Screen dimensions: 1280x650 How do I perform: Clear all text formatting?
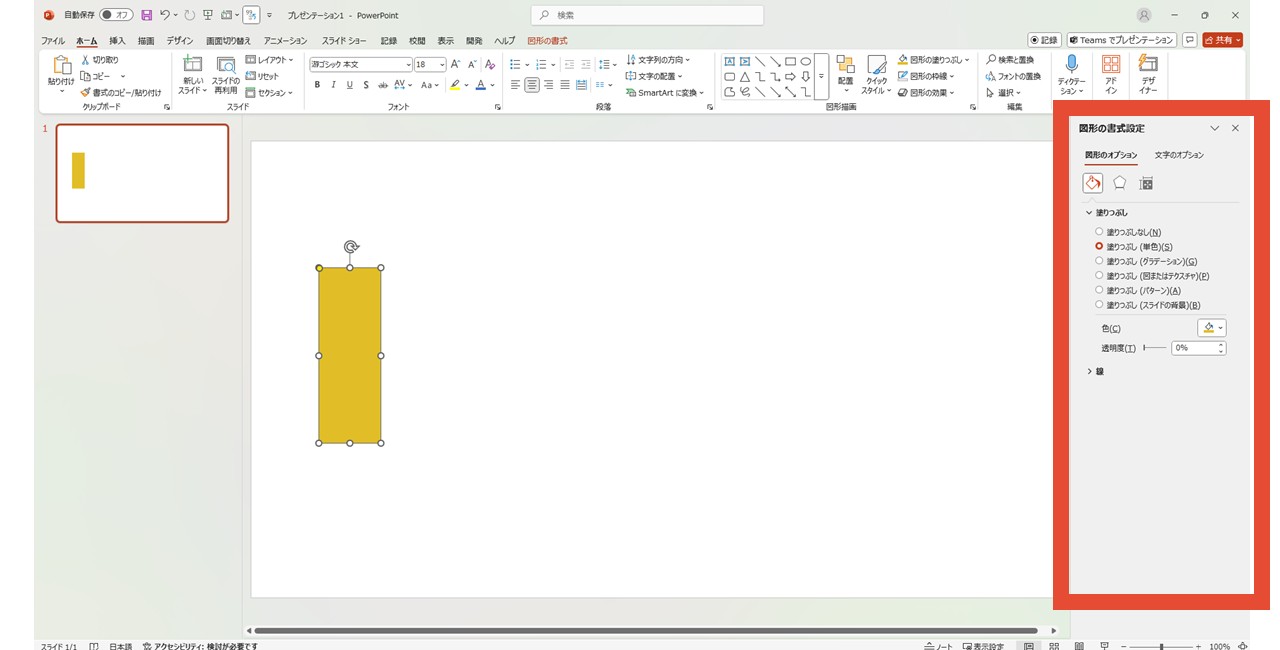tap(492, 64)
